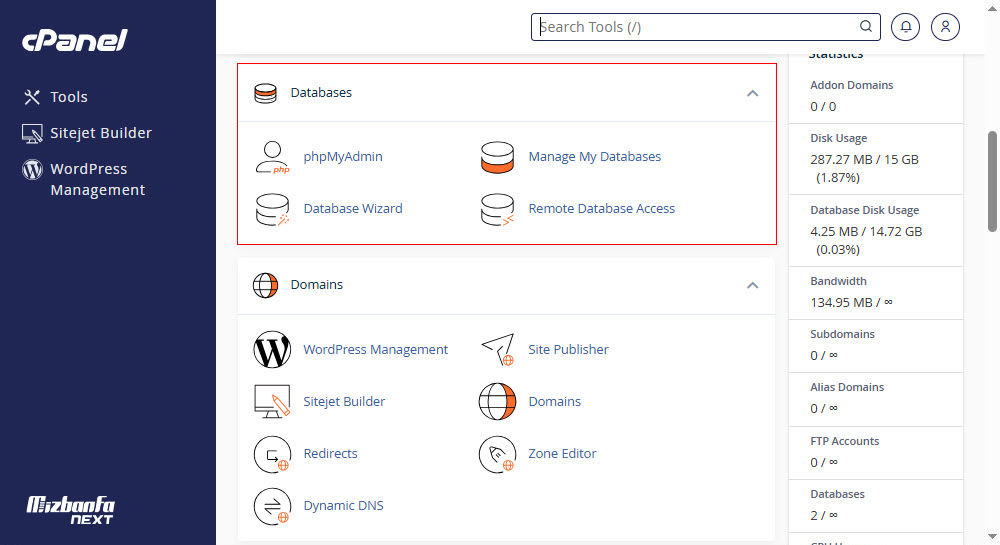Open the user account icon
The width and height of the screenshot is (1000, 545).
945,27
